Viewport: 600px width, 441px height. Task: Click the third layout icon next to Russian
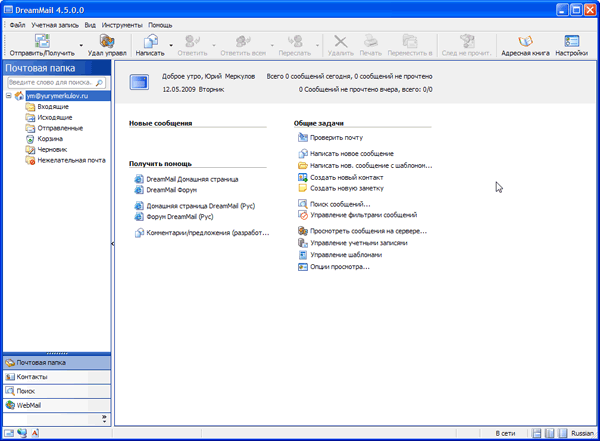tap(562, 433)
